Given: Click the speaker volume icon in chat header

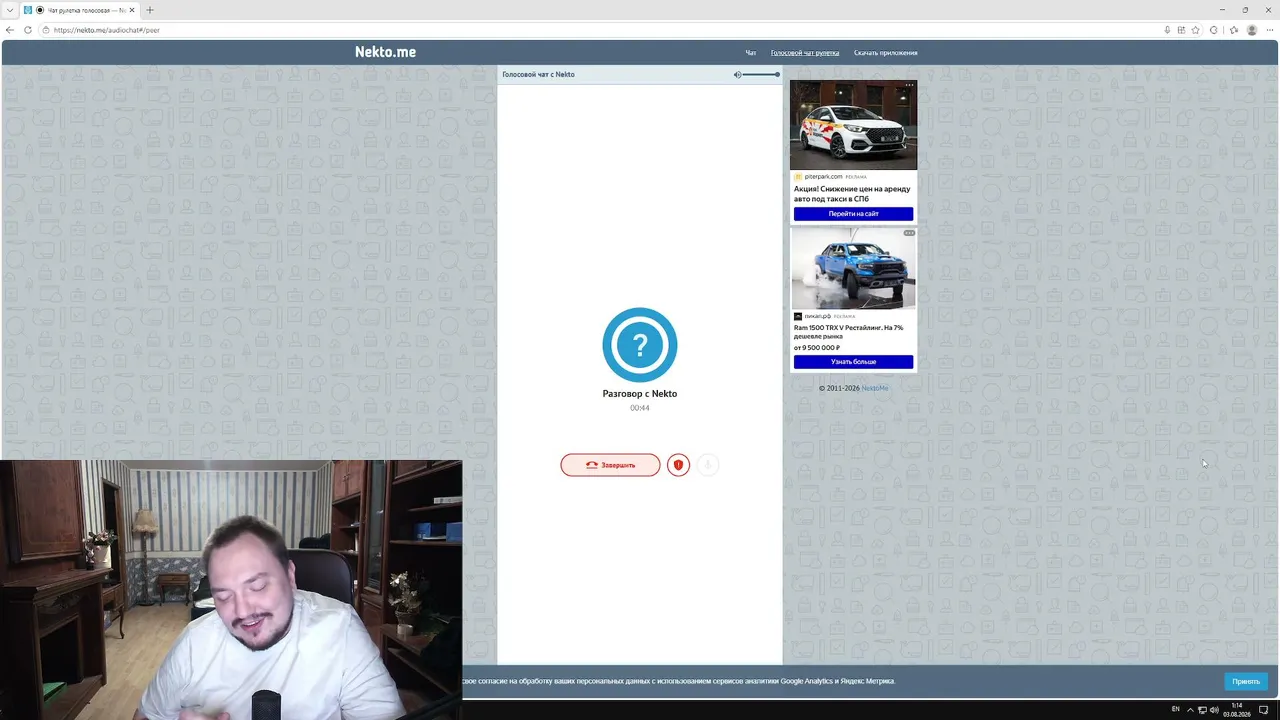Looking at the screenshot, I should (x=737, y=75).
